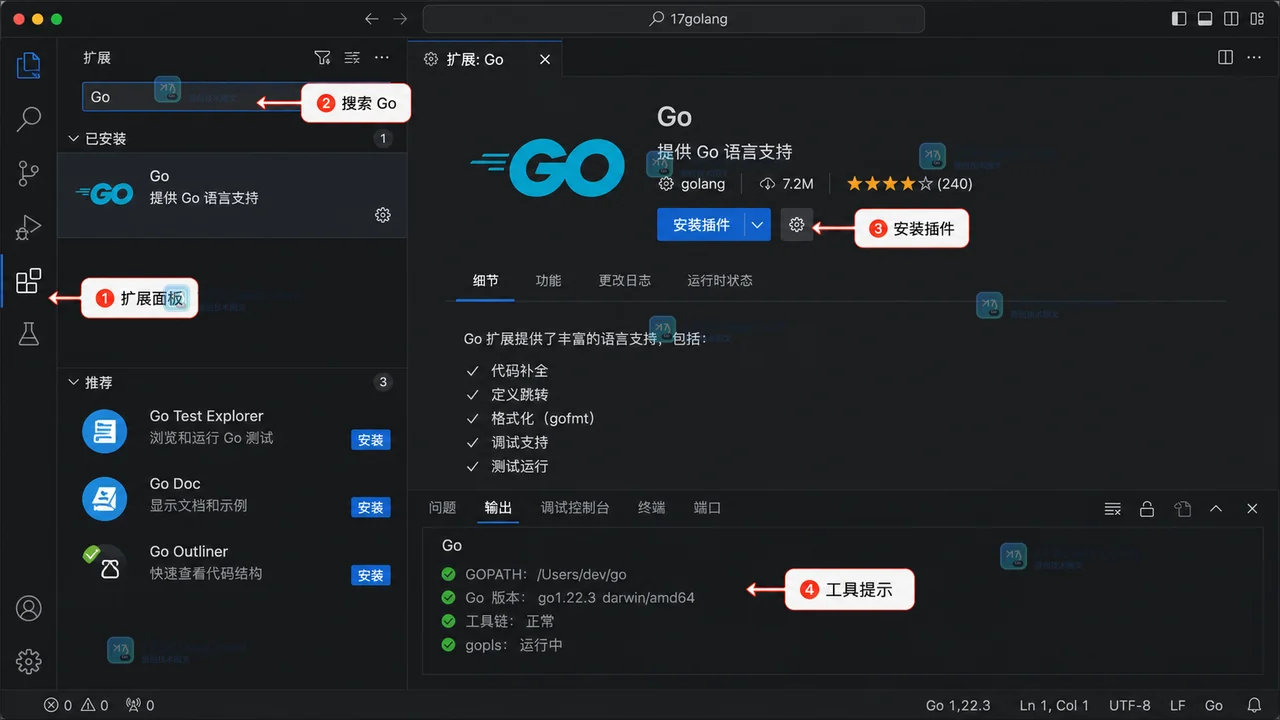This screenshot has width=1280, height=720.
Task: Click the Go logo in extension details
Action: tap(548, 167)
